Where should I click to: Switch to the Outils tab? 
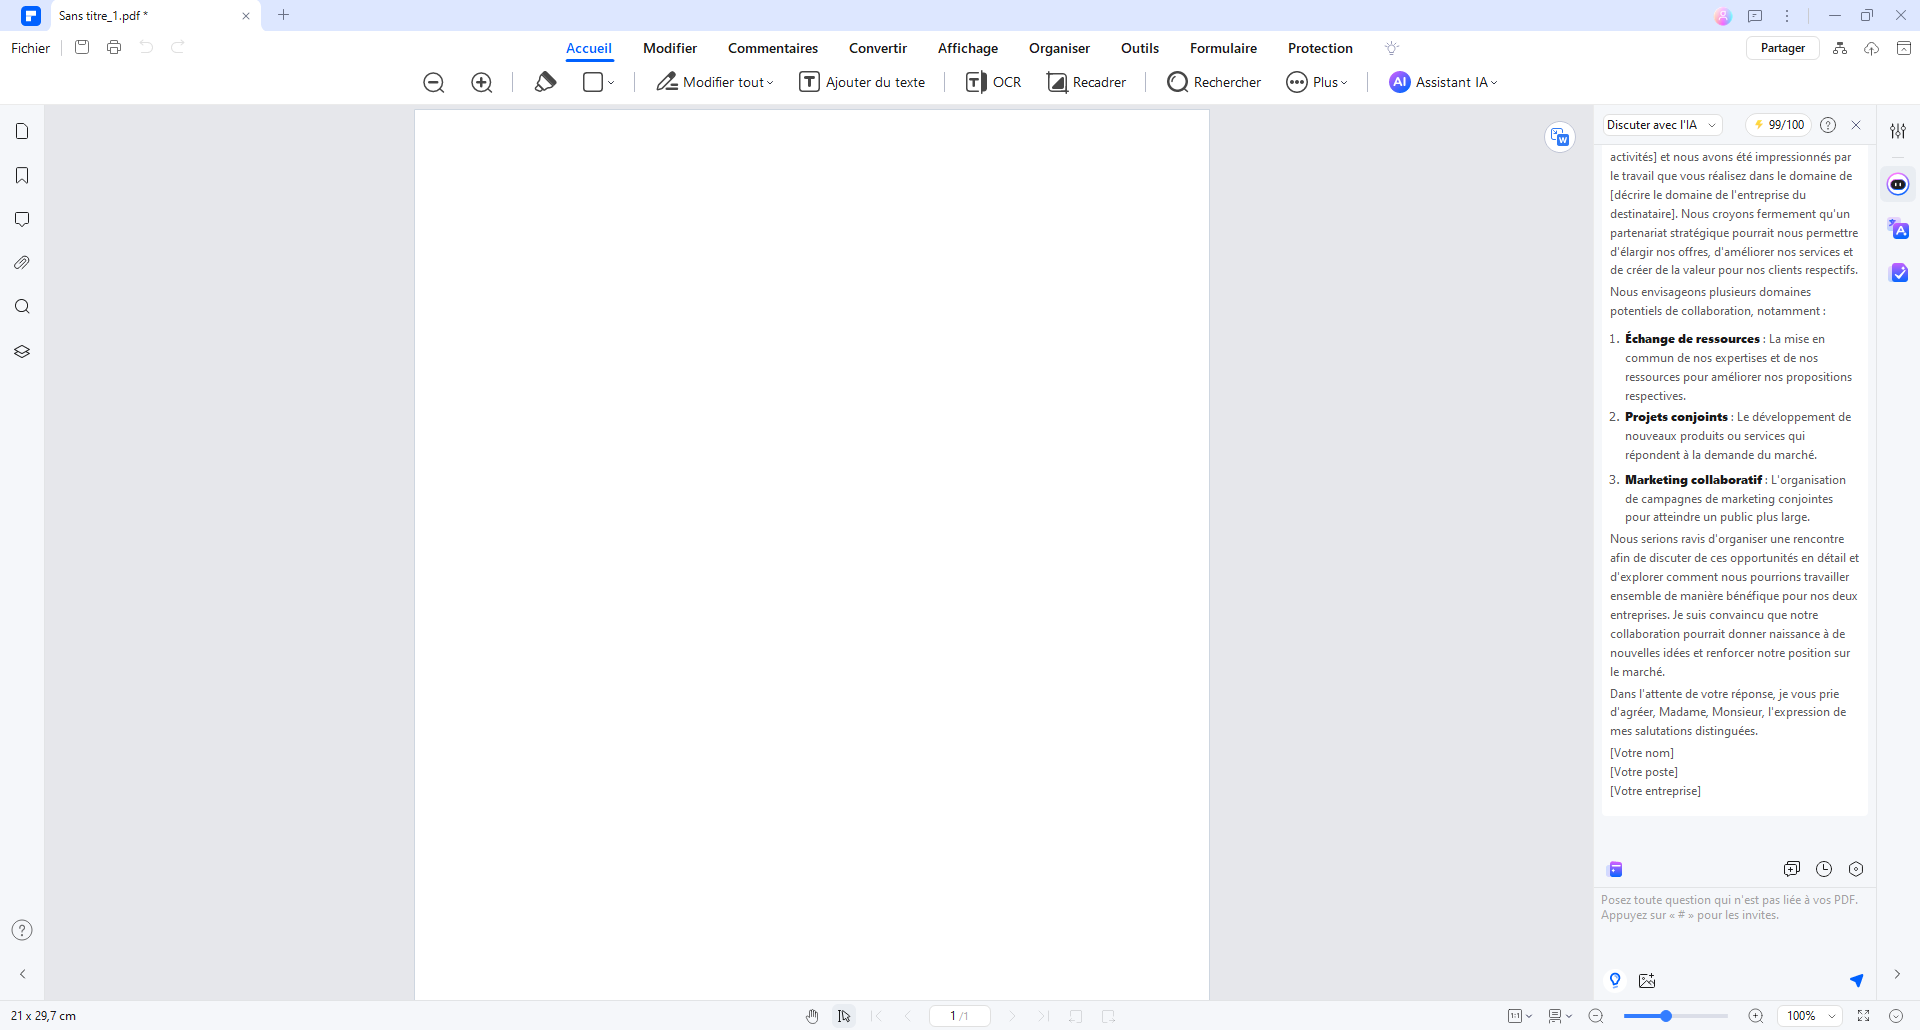pos(1140,48)
